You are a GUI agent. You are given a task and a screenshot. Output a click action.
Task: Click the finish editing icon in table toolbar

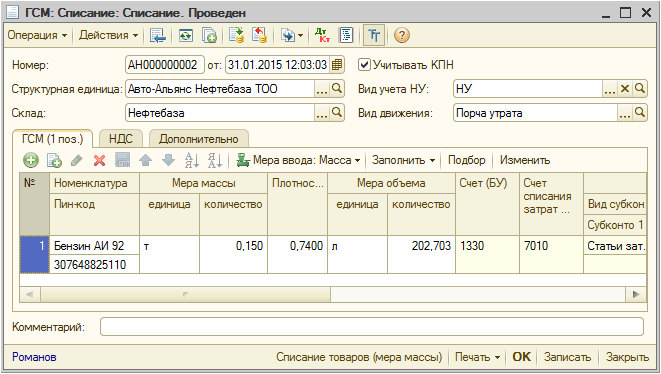point(123,160)
